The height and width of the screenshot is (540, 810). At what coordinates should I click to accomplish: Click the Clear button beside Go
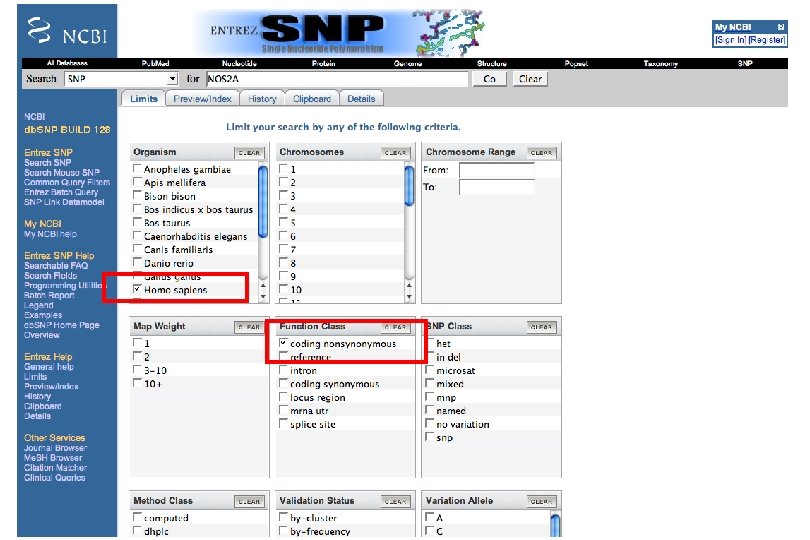pyautogui.click(x=530, y=79)
